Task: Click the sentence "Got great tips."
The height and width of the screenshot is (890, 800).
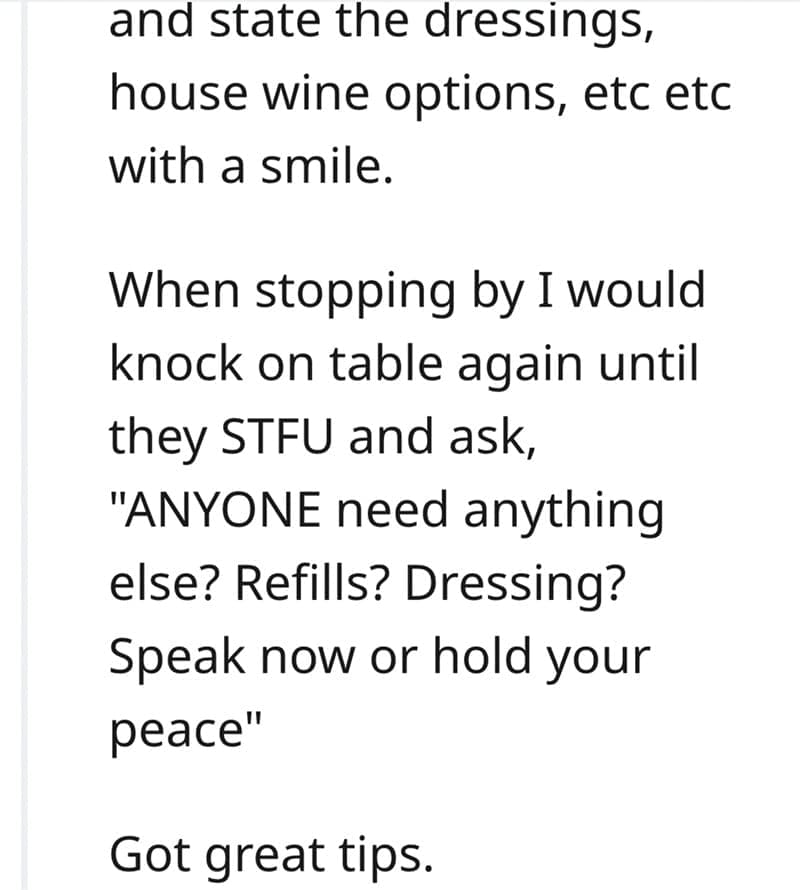Action: [272, 855]
